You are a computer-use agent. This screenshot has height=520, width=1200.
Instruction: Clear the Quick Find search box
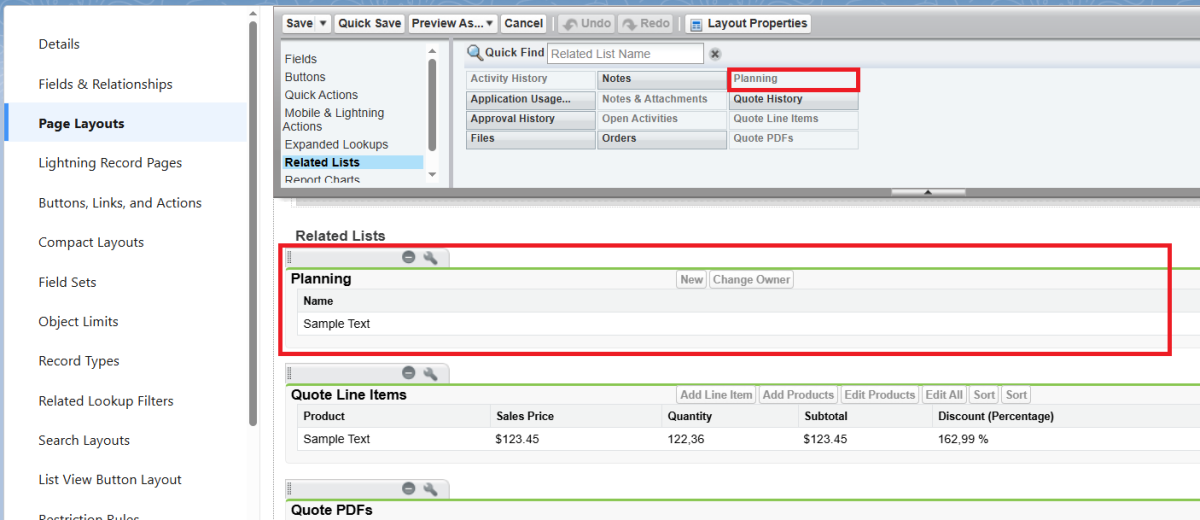pos(715,54)
